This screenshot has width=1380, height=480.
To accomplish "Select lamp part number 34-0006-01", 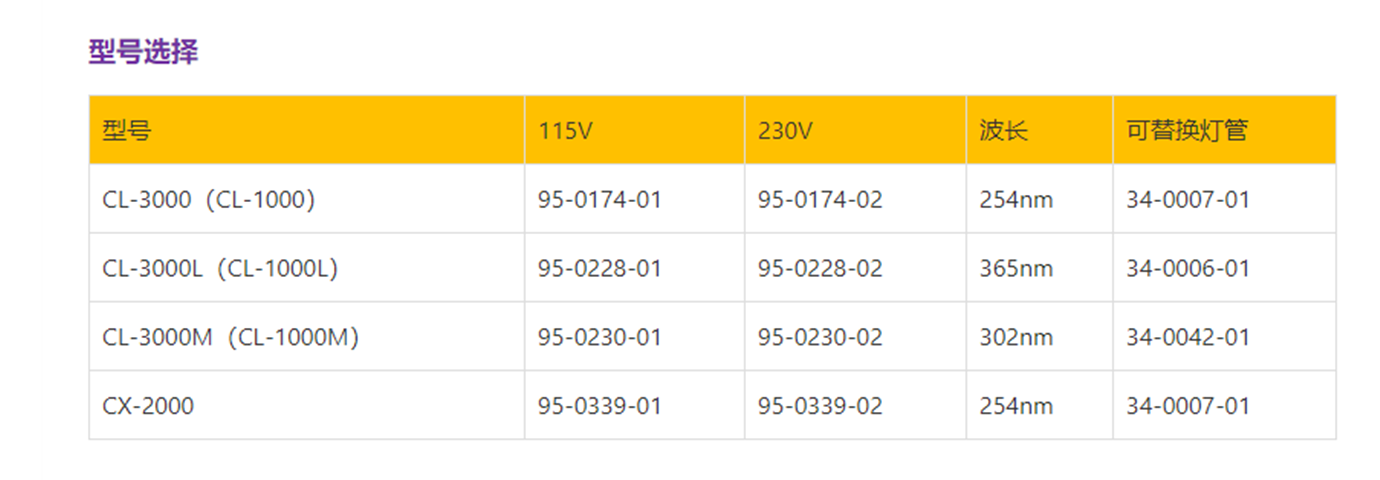I will [x=1188, y=269].
